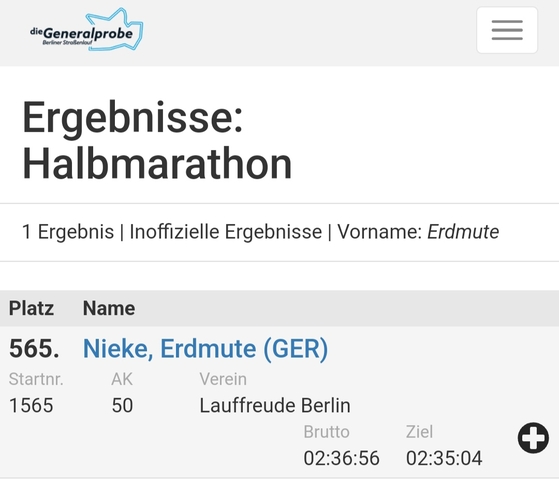Screen dimensions: 559x480
Task: Open Nieke, Erdmute (GER) result link
Action: pyautogui.click(x=205, y=348)
